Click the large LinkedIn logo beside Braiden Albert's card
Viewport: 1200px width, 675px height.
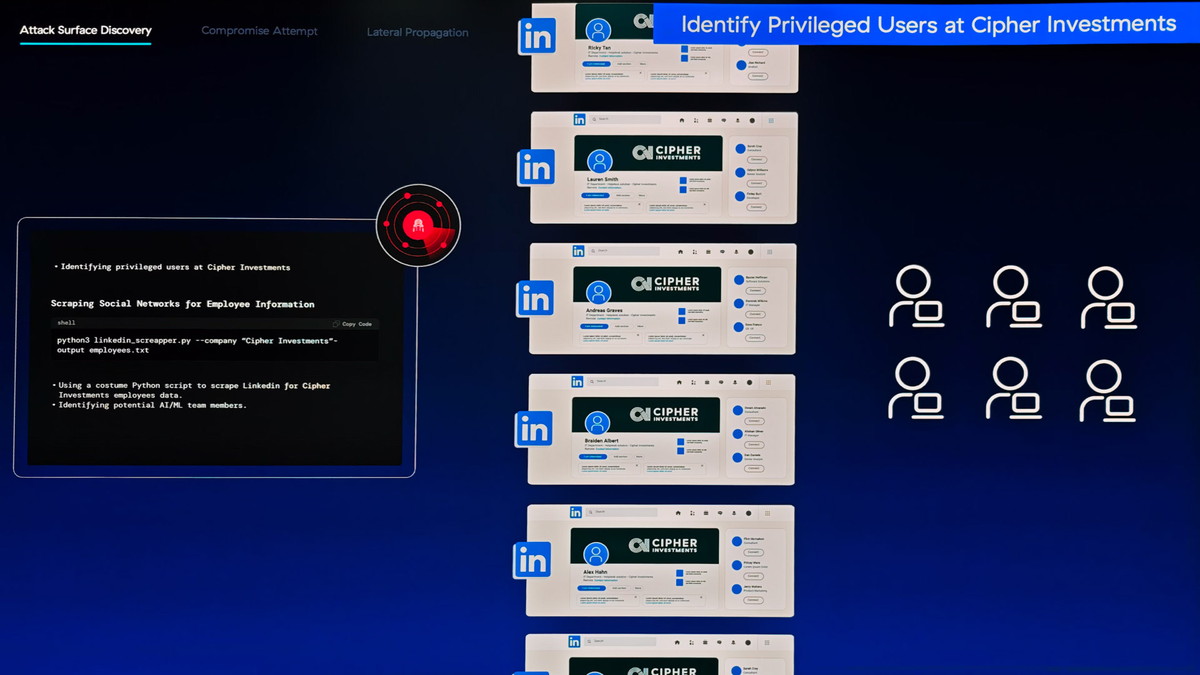534,429
